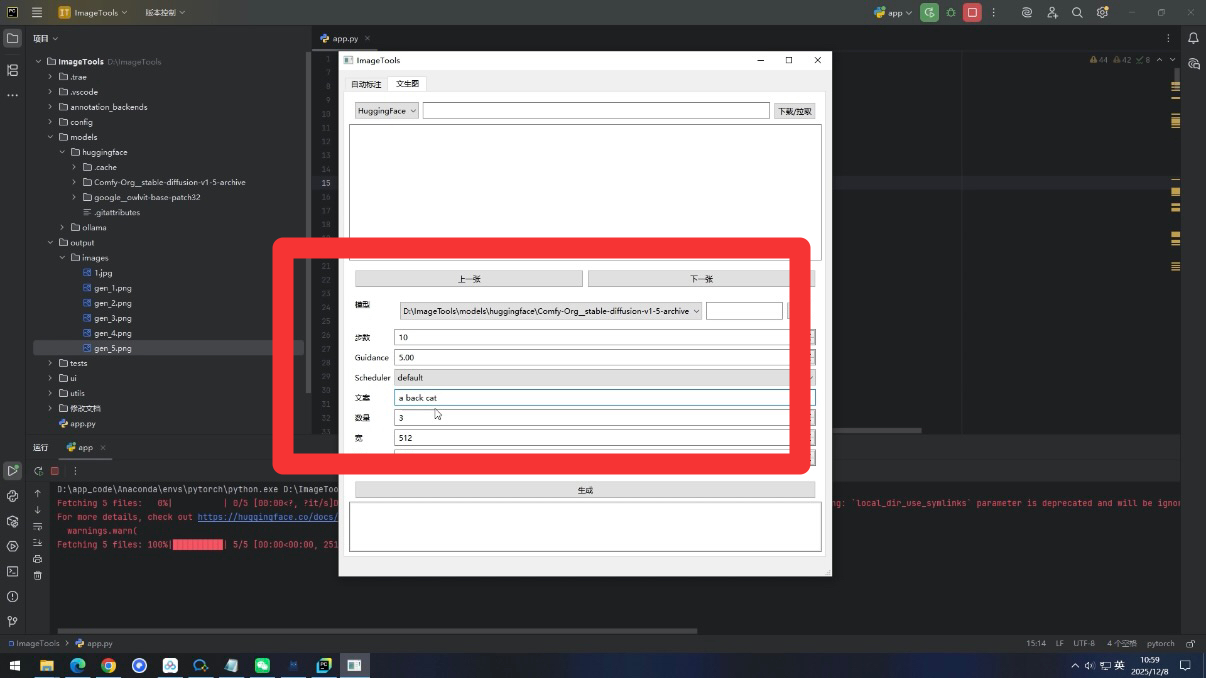Clear console output with trash icon
This screenshot has height=678, width=1206.
(x=38, y=575)
